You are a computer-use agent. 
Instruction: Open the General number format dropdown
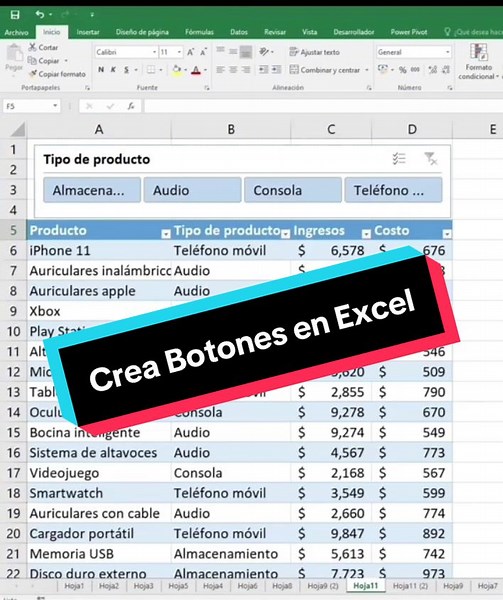[x=448, y=52]
